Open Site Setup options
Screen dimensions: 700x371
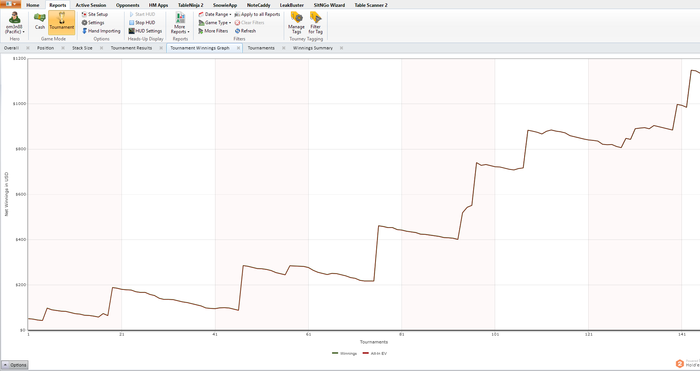[95, 14]
